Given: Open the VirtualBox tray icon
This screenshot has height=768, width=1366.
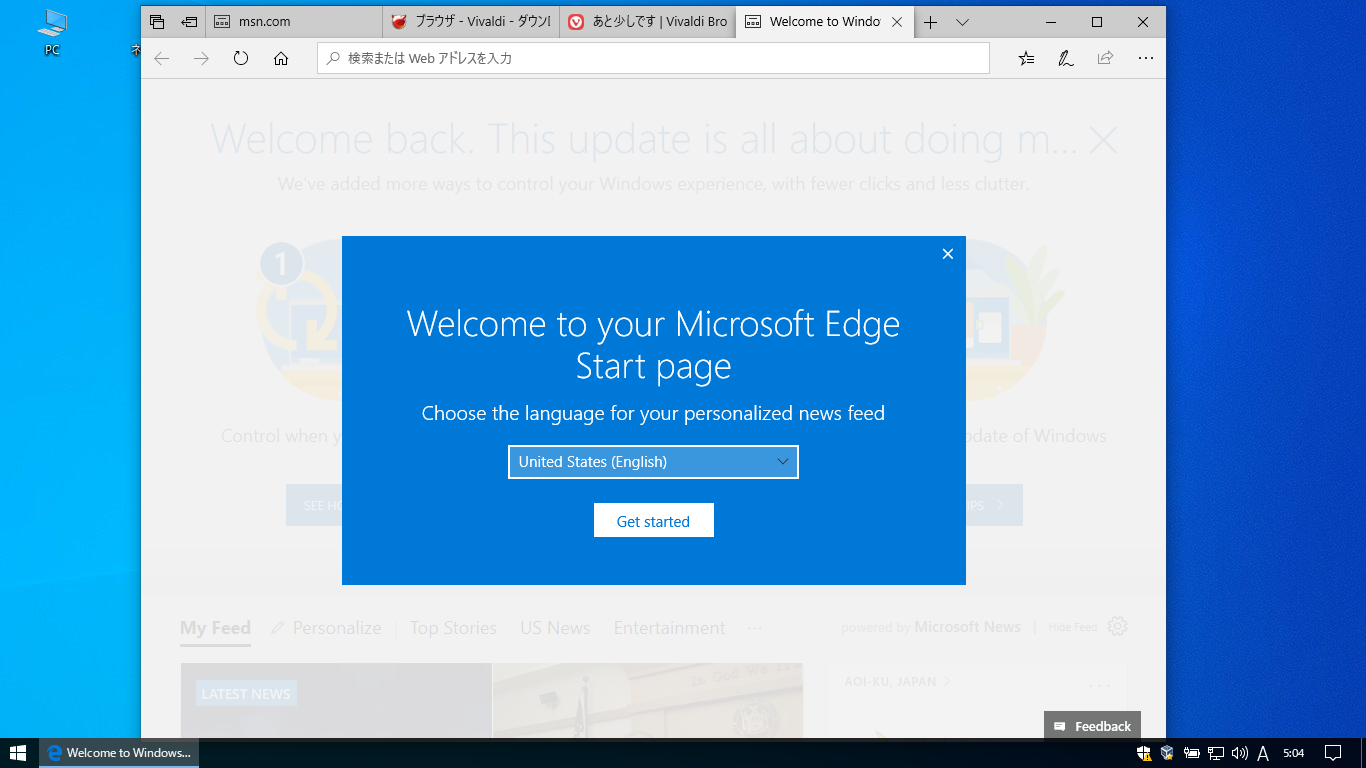Looking at the screenshot, I should pos(1167,753).
